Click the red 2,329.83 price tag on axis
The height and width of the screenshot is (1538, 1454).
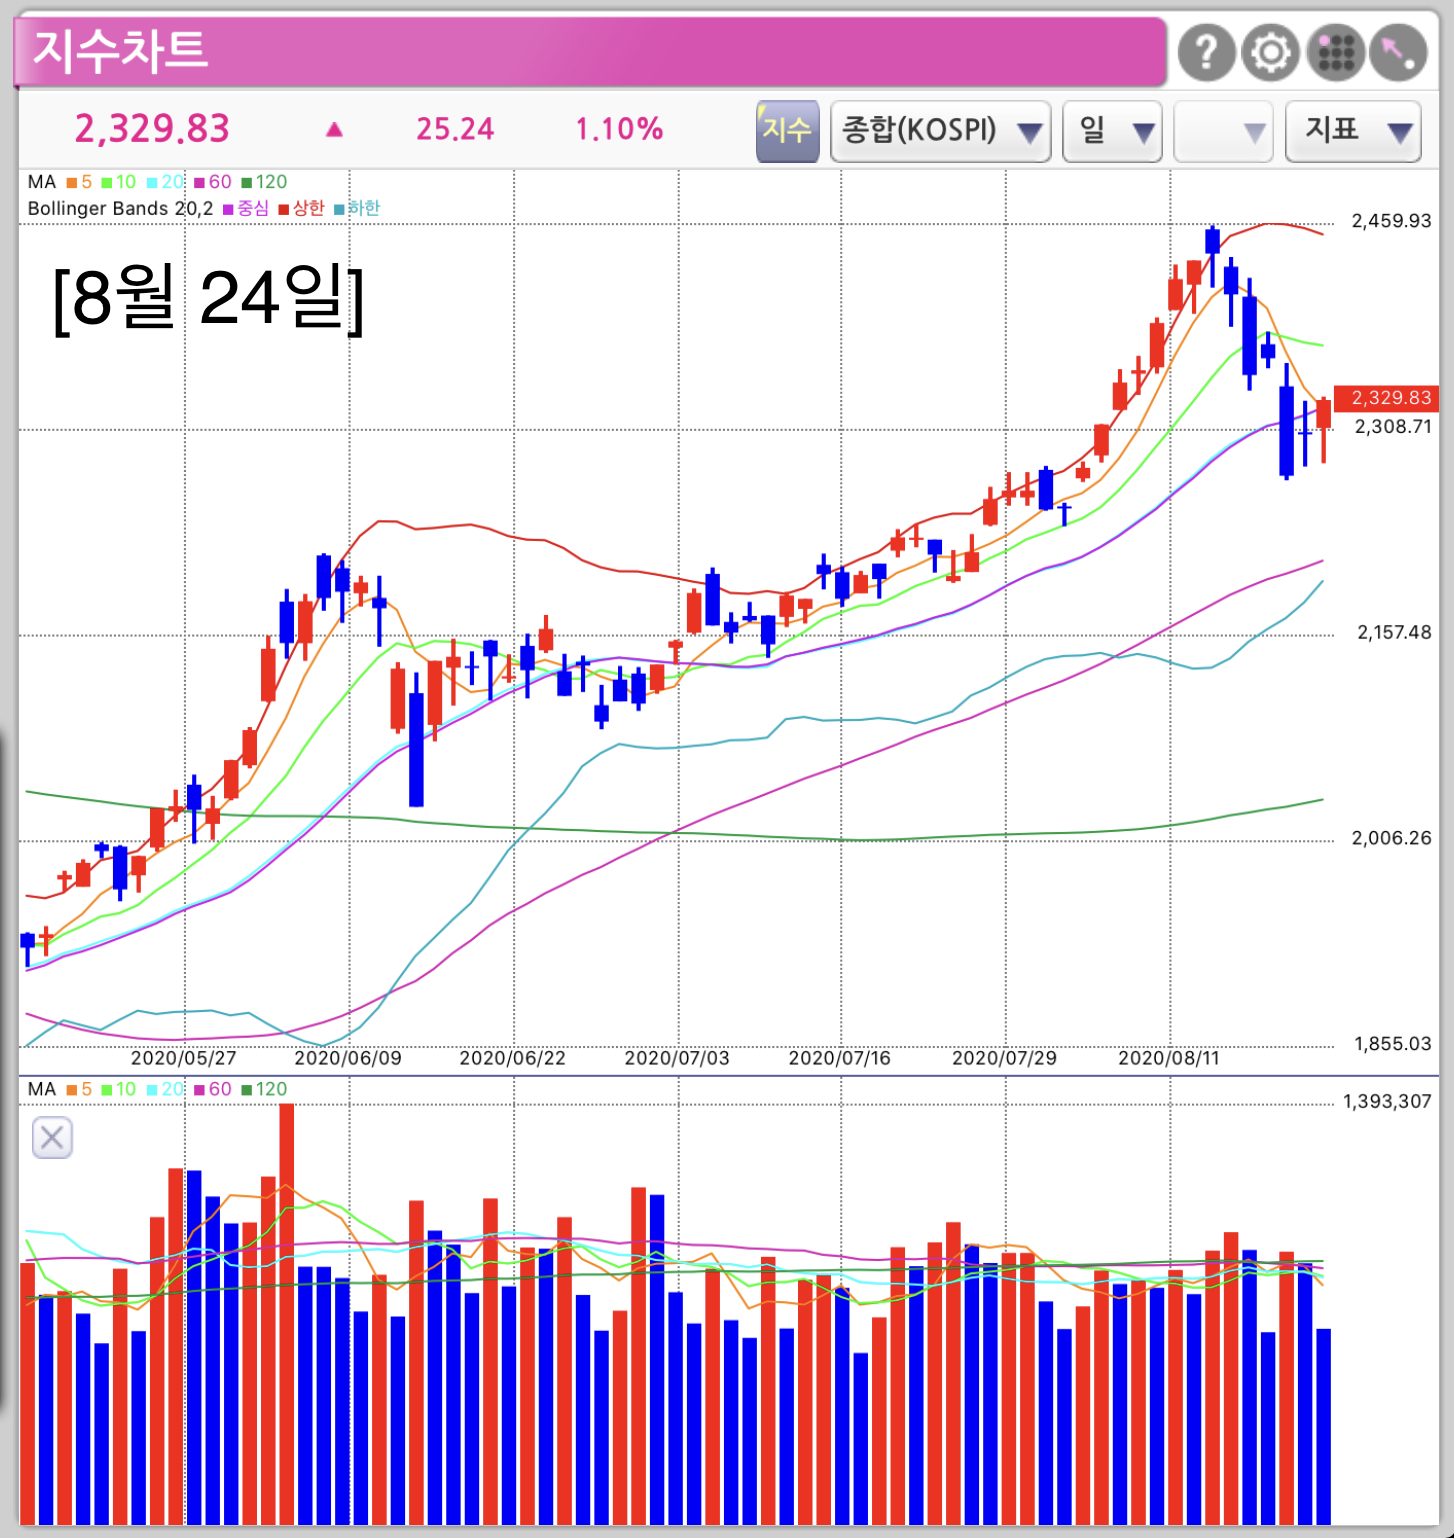coord(1387,398)
